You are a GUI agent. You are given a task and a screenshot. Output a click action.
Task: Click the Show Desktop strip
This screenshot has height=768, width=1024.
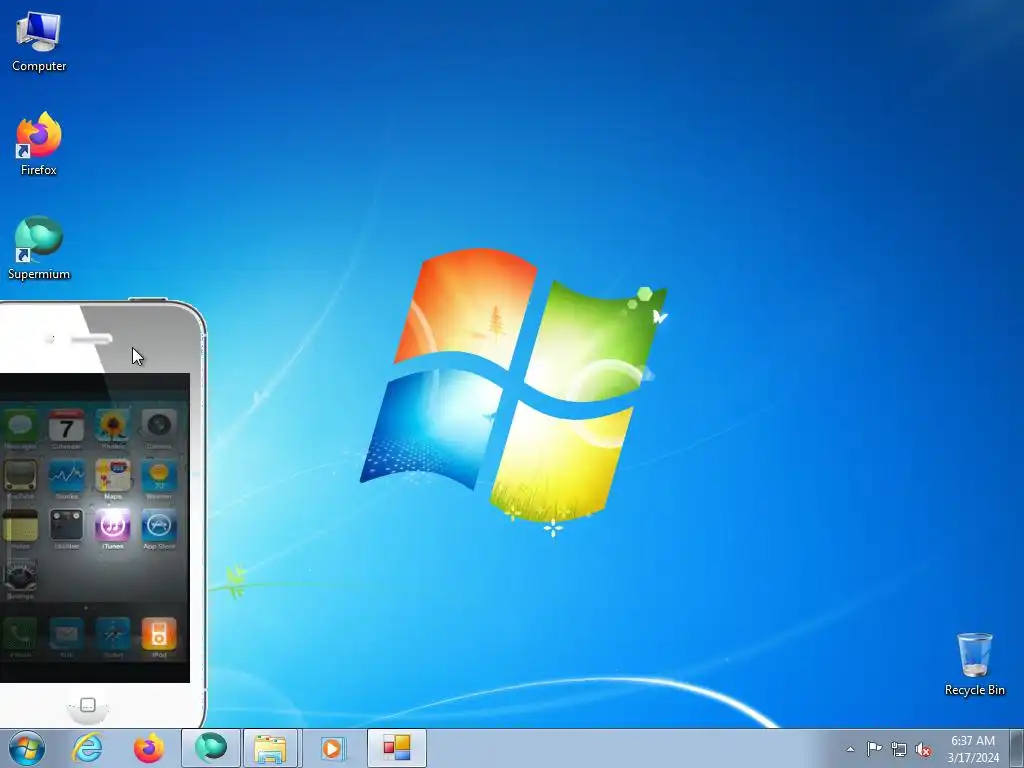click(x=1017, y=748)
